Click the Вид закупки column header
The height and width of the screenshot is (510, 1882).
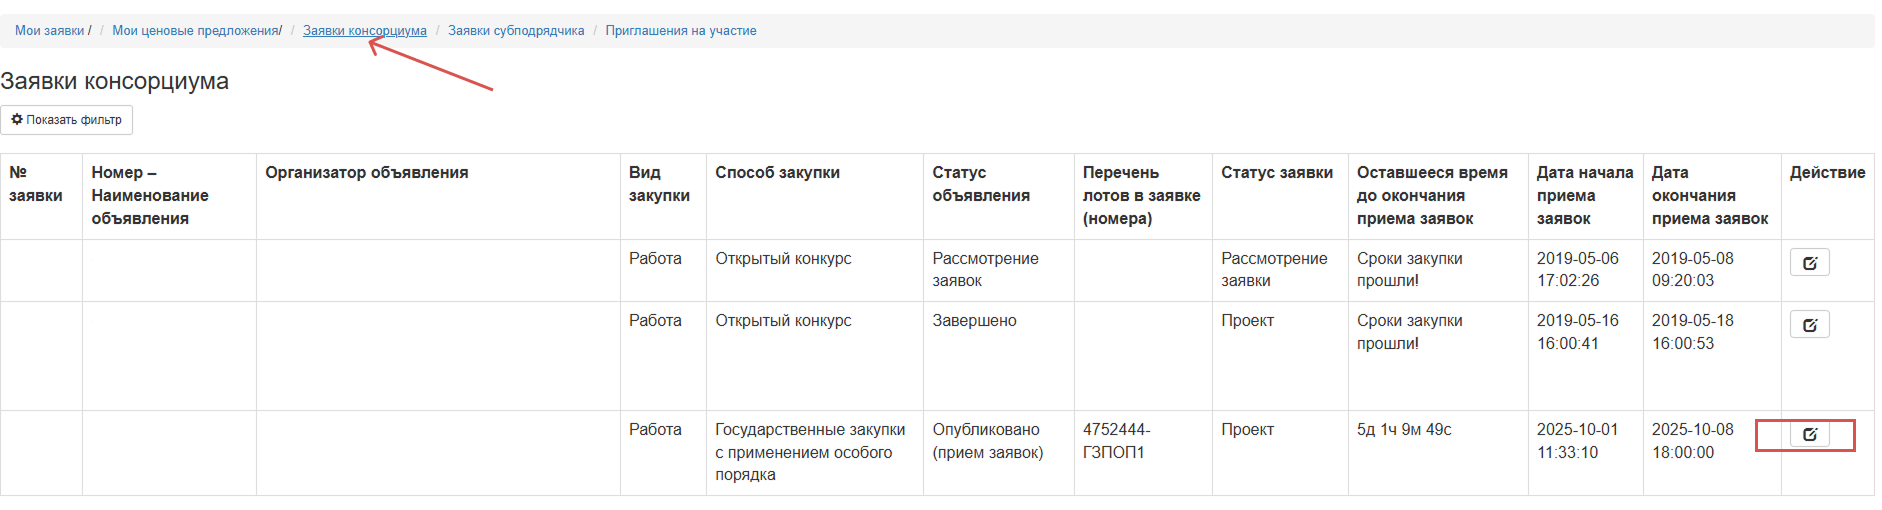pyautogui.click(x=659, y=184)
